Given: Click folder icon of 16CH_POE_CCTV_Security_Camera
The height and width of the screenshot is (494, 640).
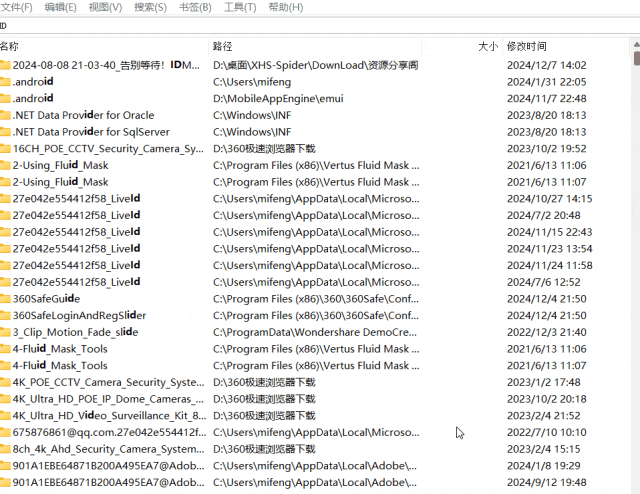Looking at the screenshot, I should point(5,149).
